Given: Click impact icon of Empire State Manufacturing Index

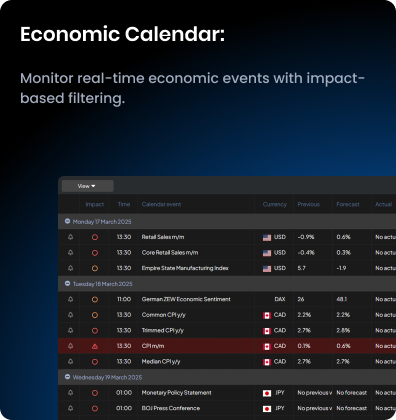Looking at the screenshot, I should [95, 268].
